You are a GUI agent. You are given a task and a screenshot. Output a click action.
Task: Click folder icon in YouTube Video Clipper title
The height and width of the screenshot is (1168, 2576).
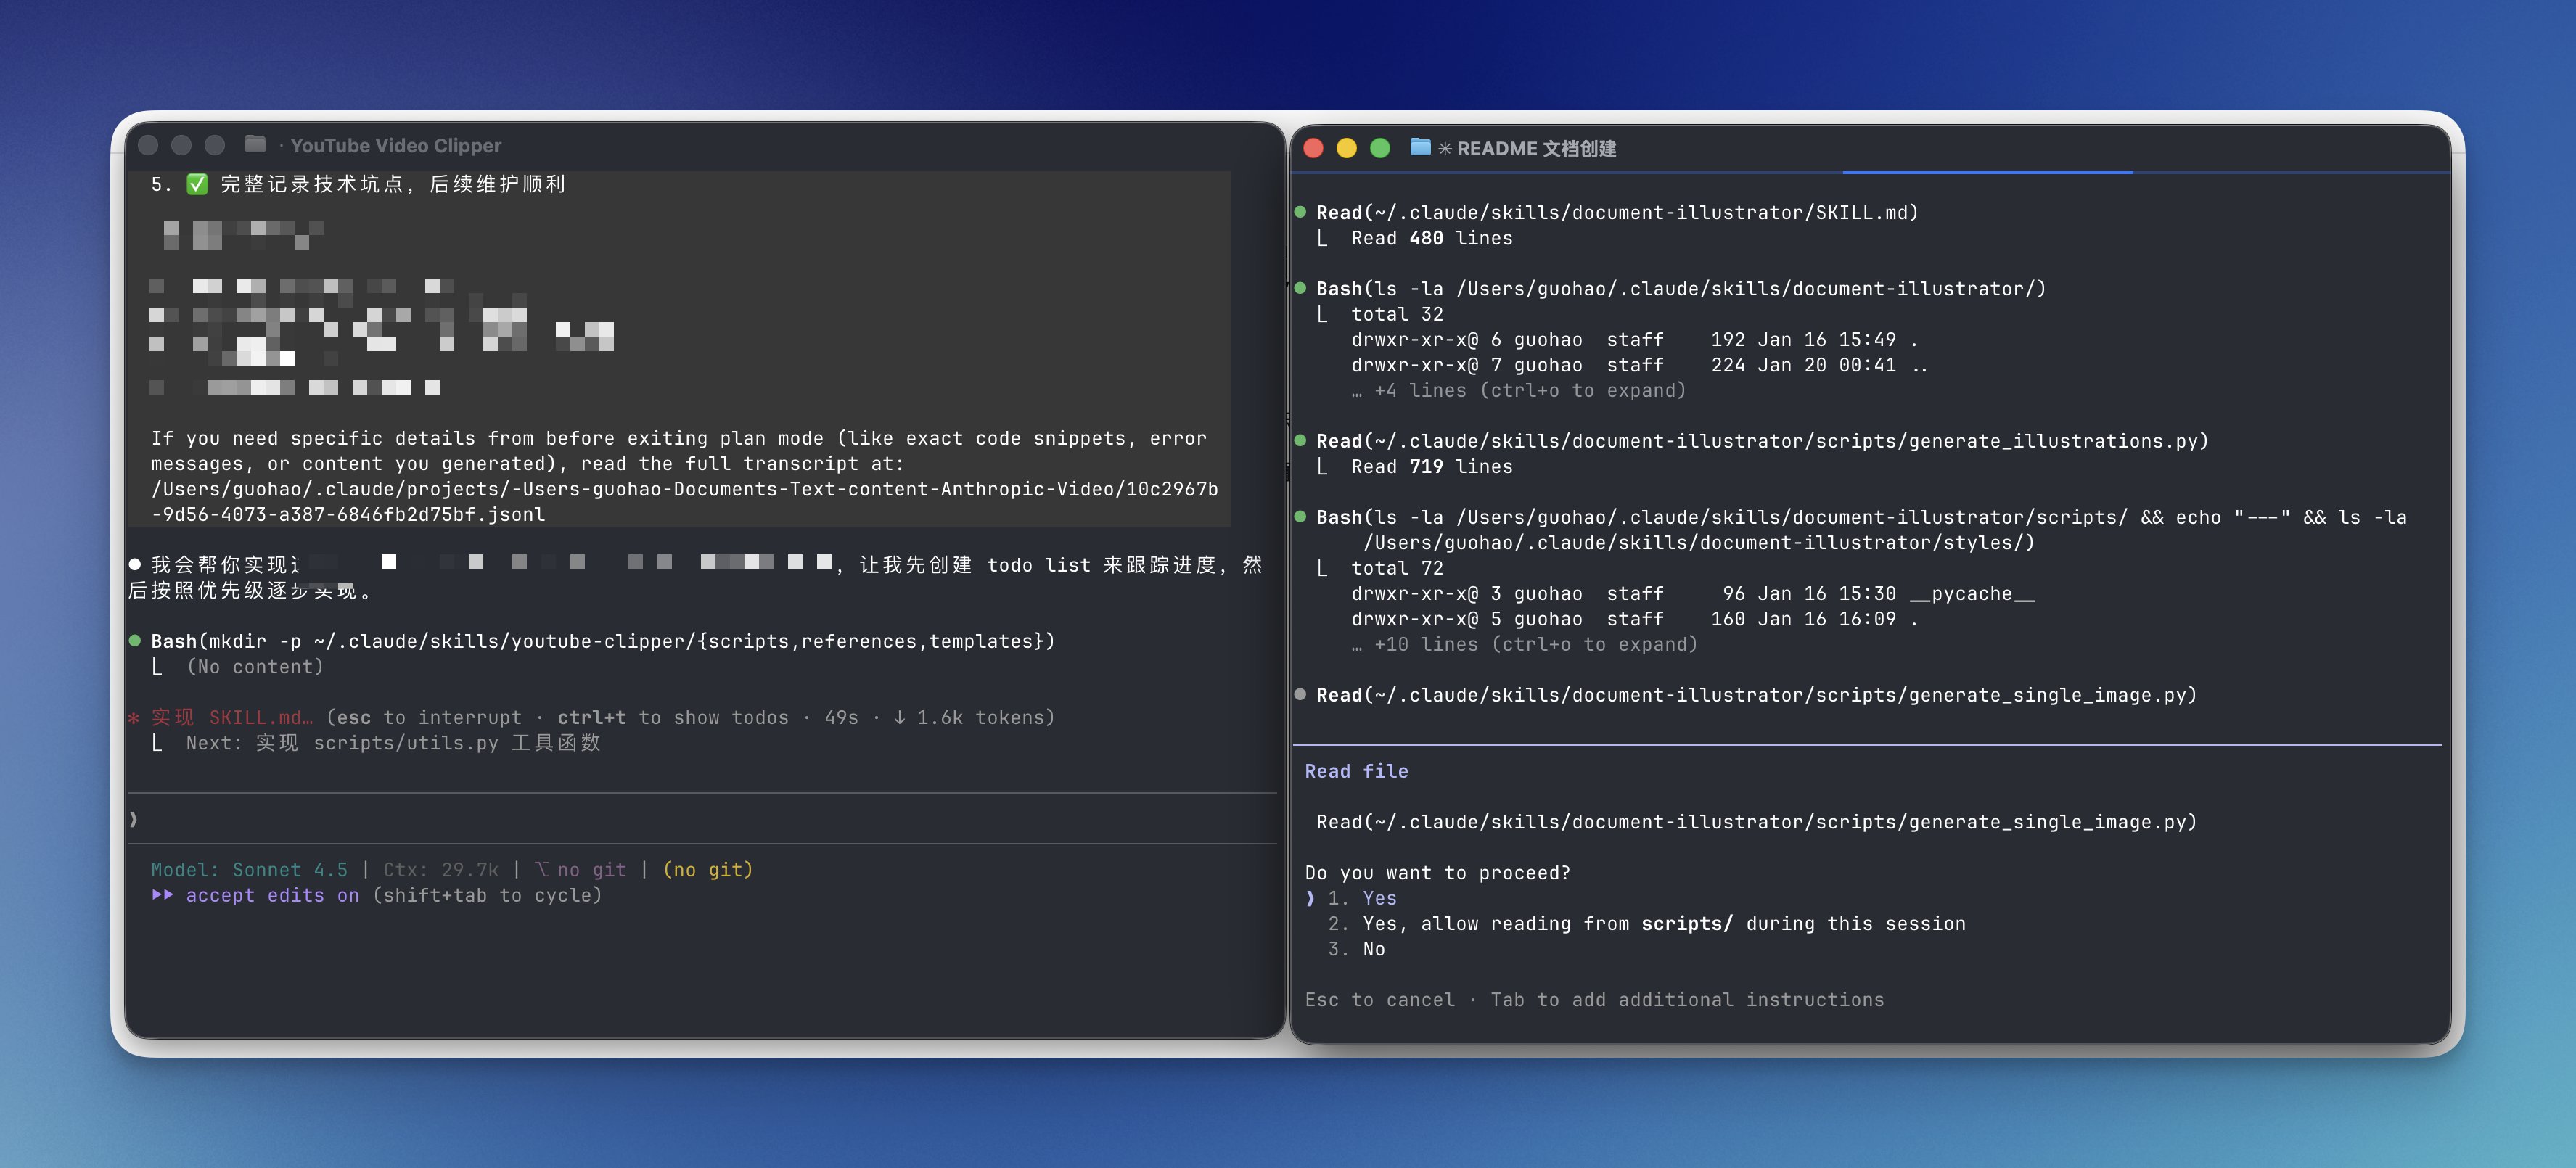[255, 144]
